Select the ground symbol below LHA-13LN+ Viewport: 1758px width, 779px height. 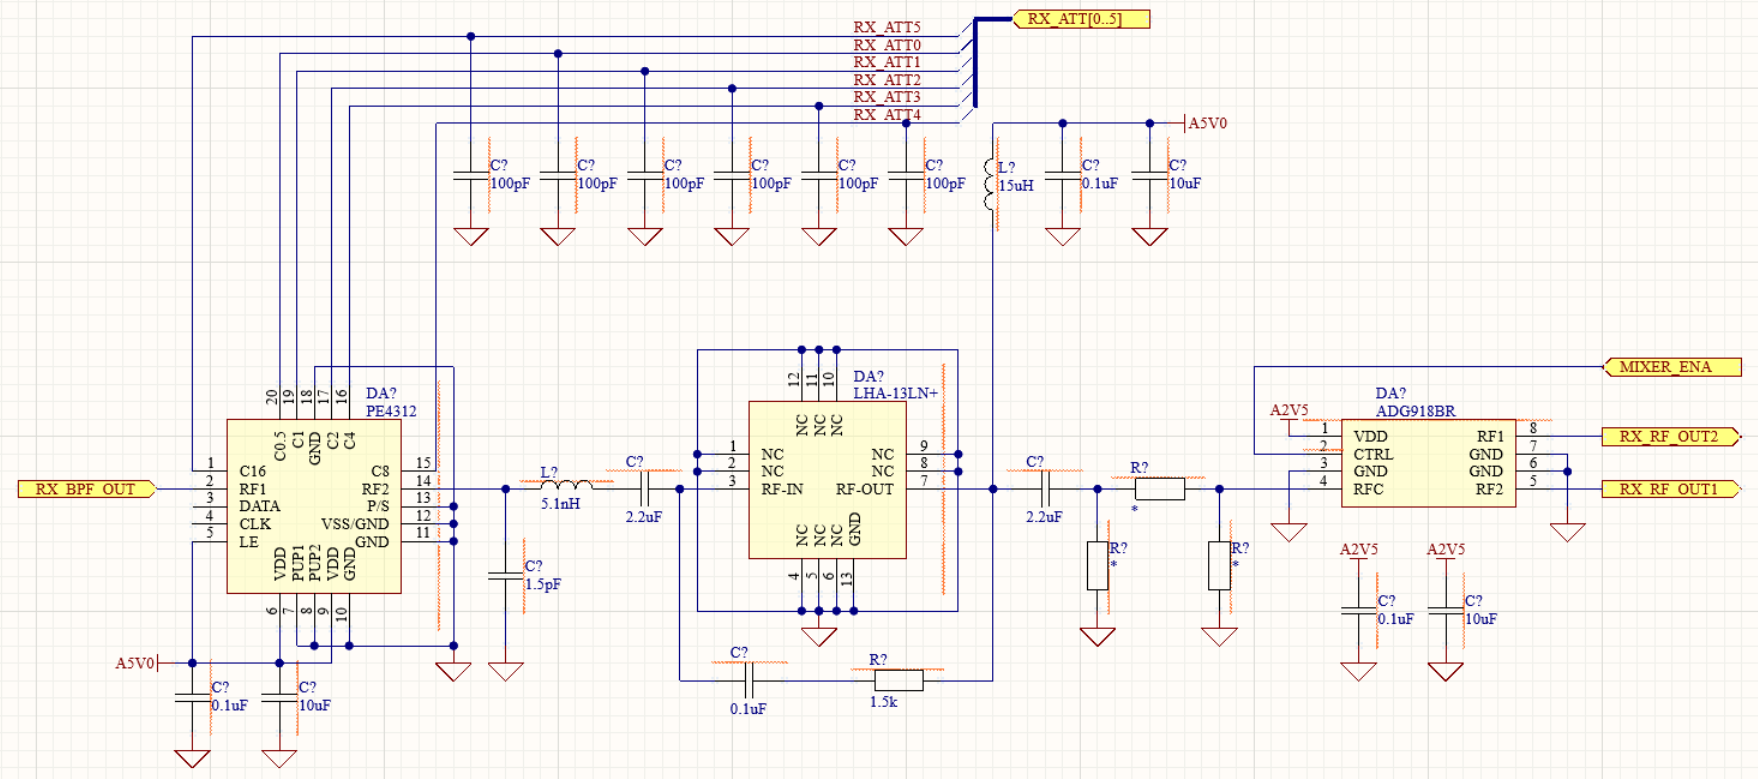[x=819, y=635]
